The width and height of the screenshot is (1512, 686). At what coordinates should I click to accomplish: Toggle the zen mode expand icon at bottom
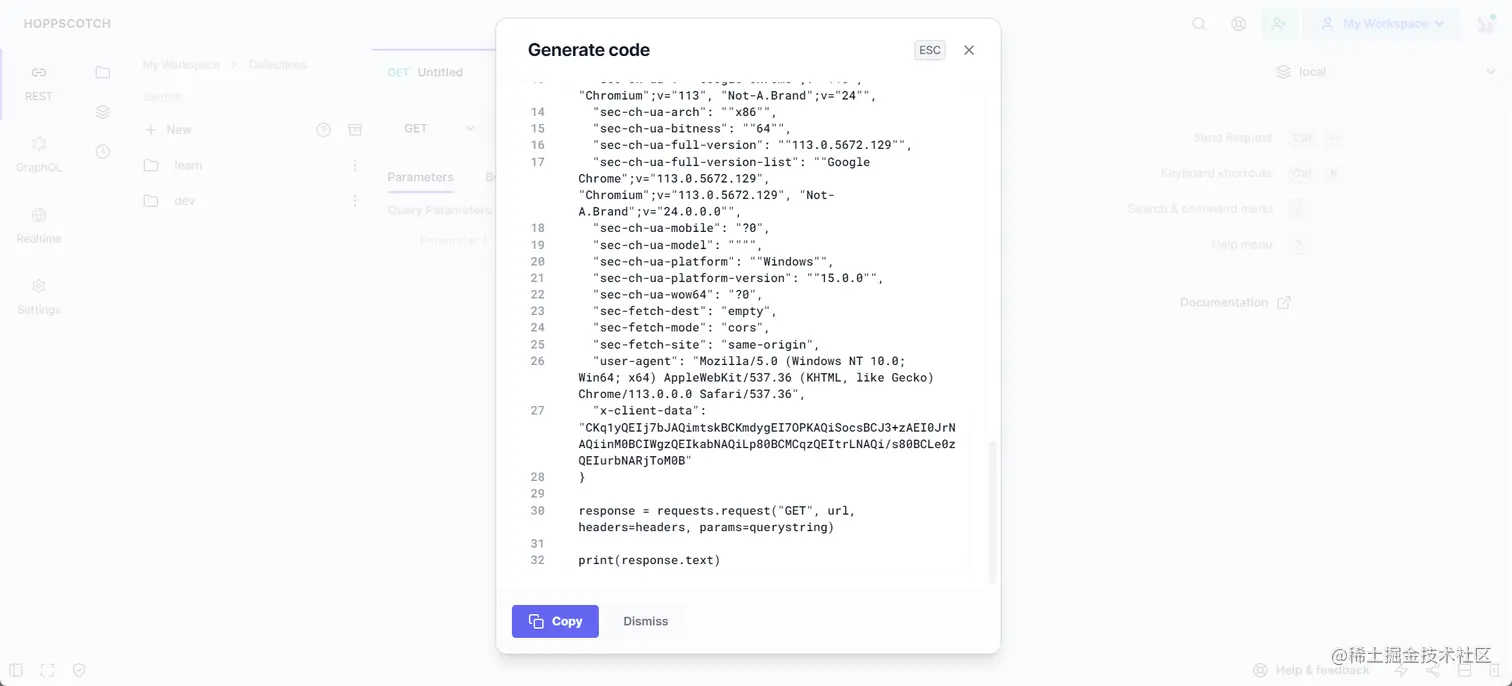pos(47,670)
